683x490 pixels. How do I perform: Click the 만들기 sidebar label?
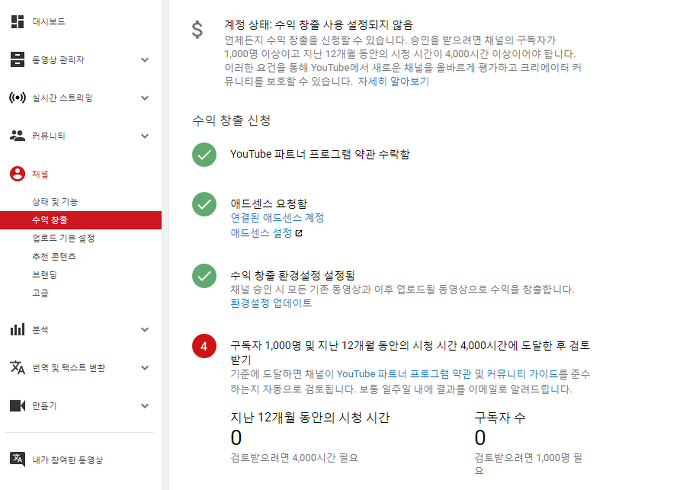pos(44,406)
